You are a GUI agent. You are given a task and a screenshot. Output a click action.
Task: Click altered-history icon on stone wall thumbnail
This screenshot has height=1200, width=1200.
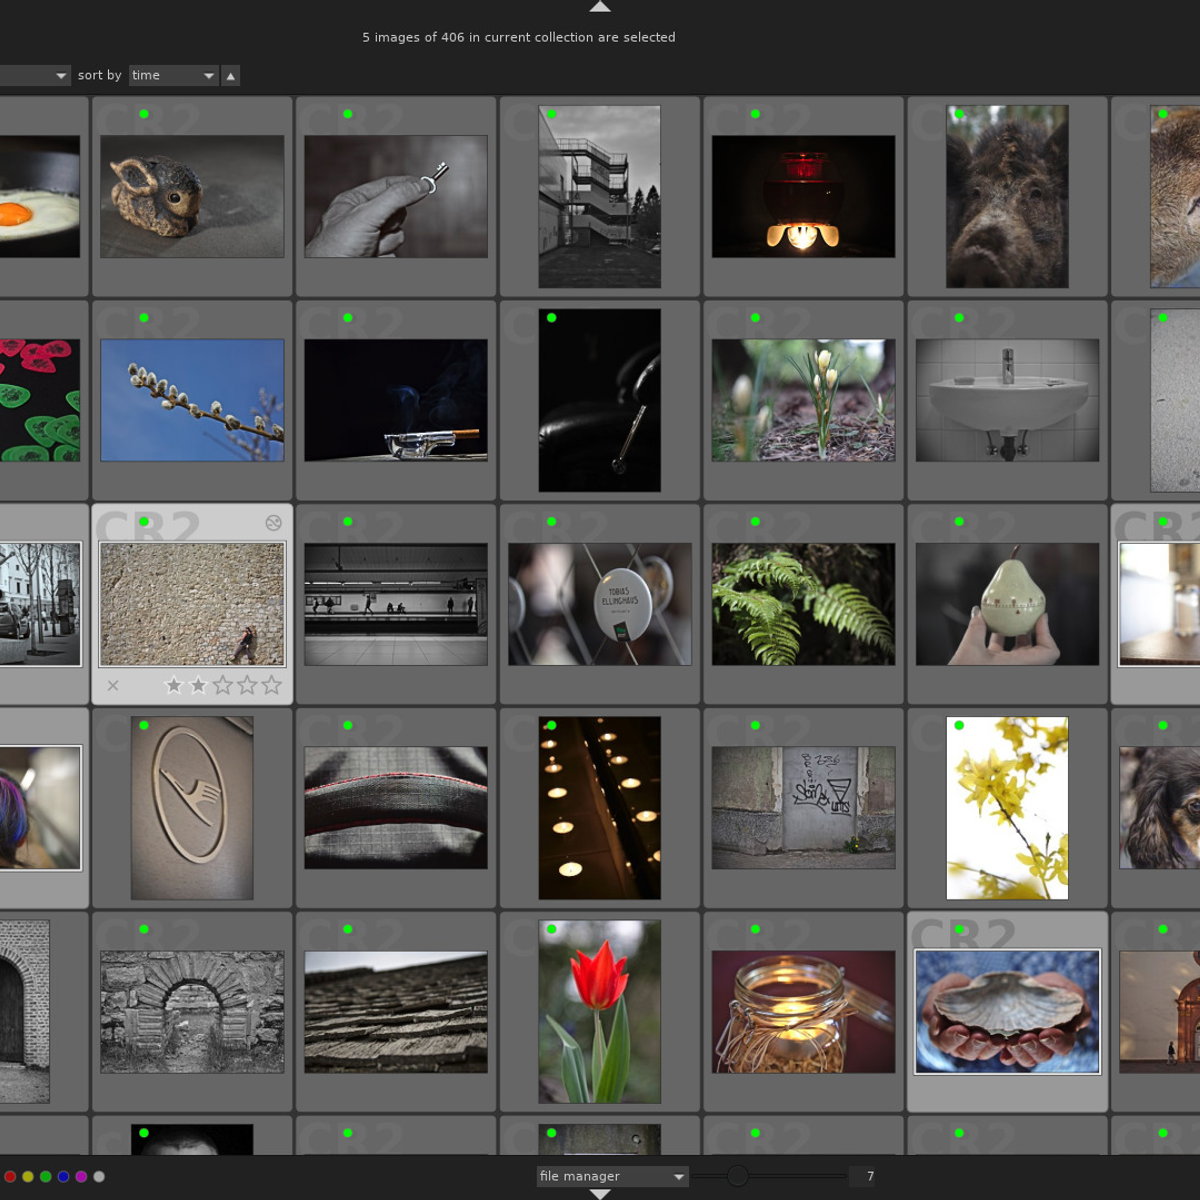[273, 523]
